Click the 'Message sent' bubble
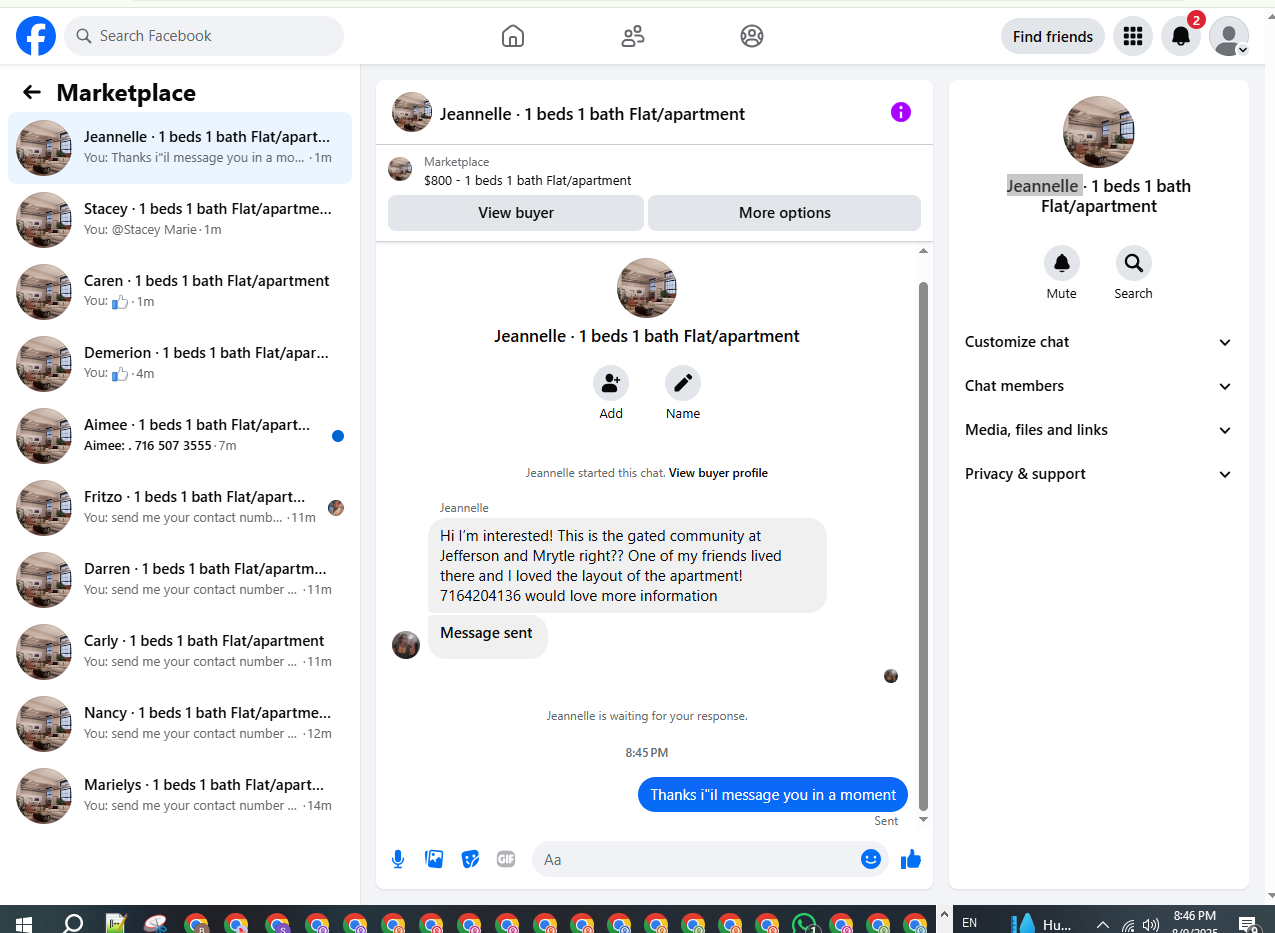This screenshot has width=1275, height=933. 487,637
